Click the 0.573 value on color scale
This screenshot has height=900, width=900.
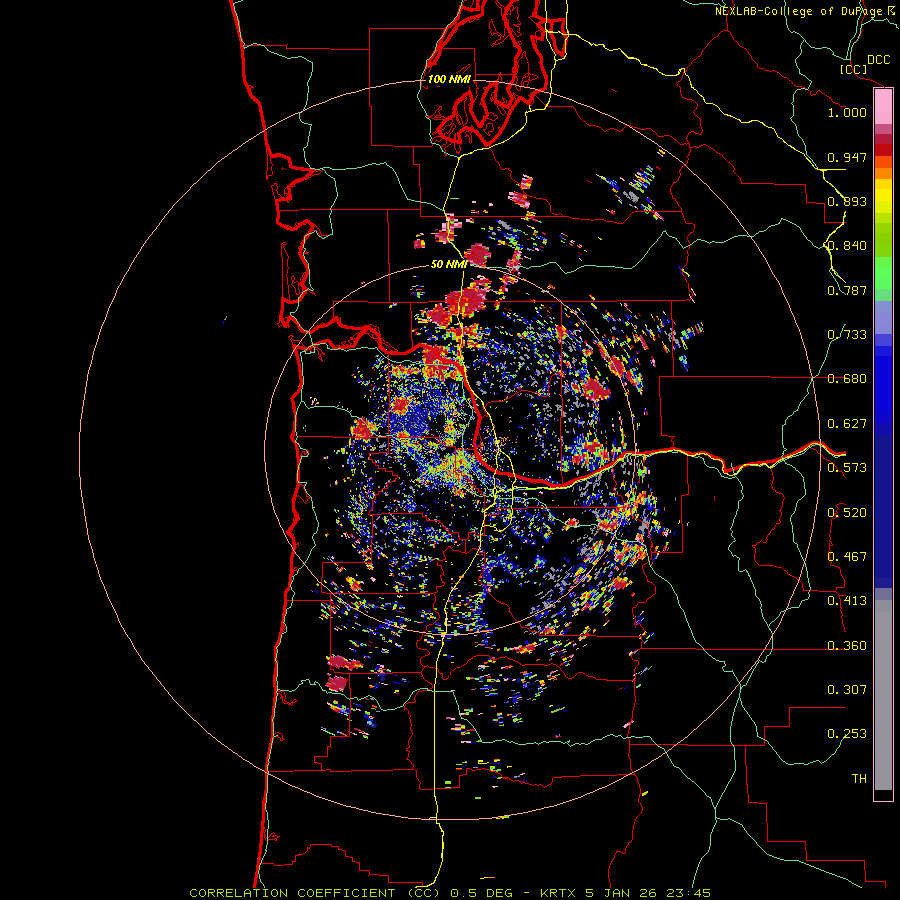click(x=847, y=468)
